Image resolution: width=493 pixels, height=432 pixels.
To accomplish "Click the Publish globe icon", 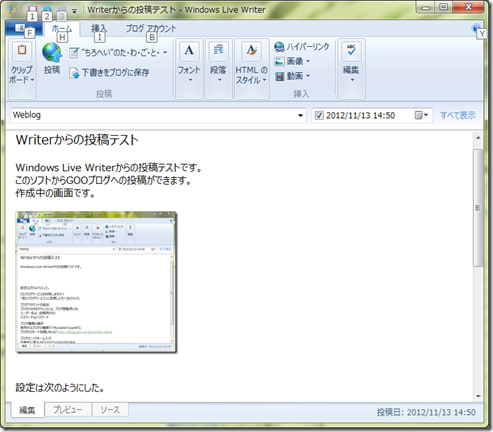I will (52, 52).
